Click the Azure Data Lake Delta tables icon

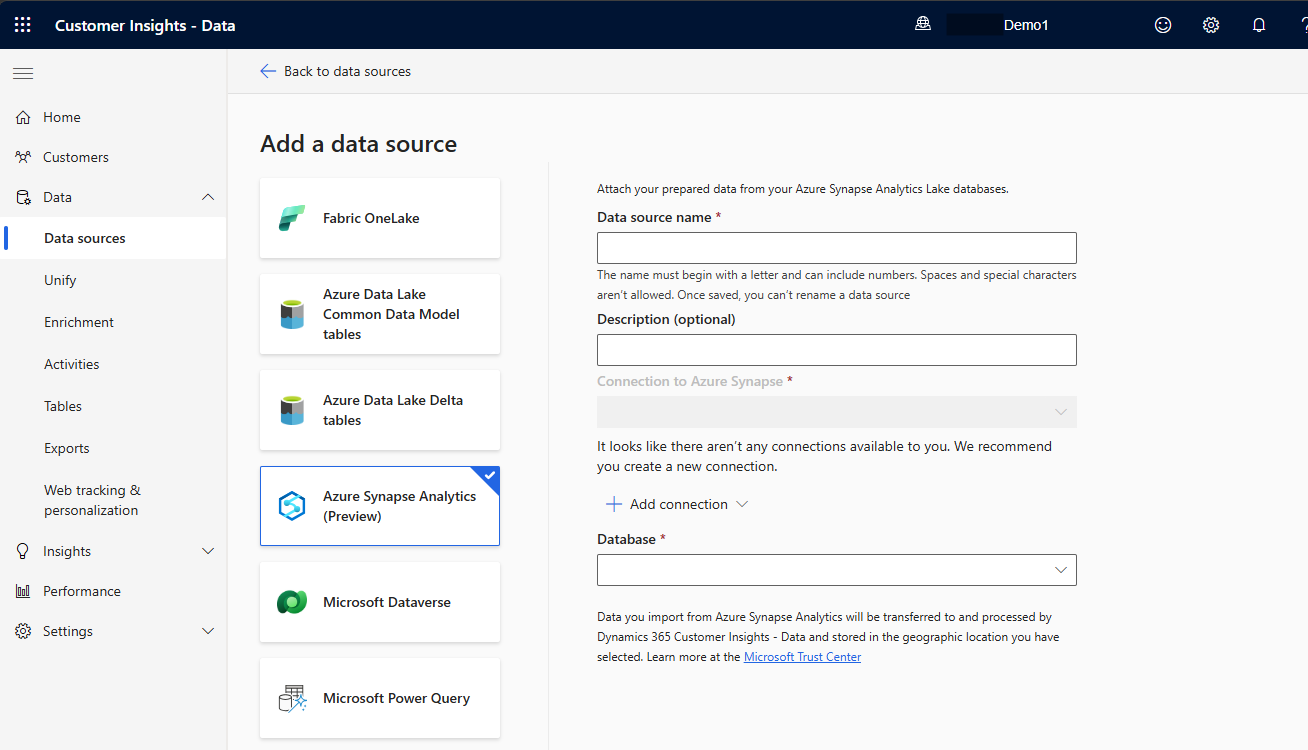292,410
